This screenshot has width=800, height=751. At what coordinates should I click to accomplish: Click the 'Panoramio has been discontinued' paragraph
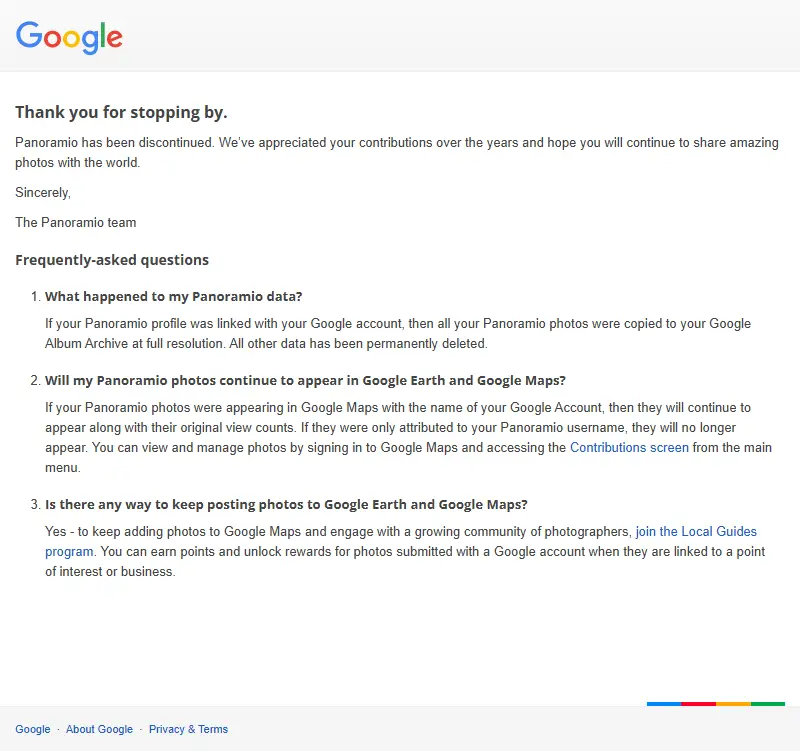tap(397, 153)
